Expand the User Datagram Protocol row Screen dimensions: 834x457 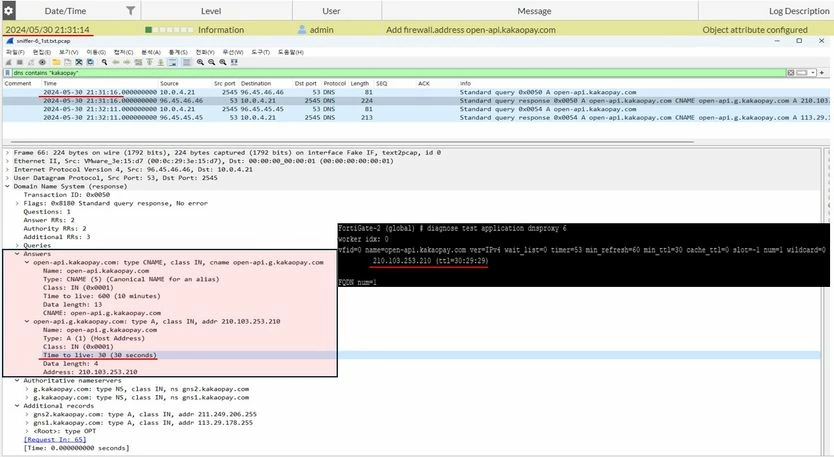coord(7,178)
